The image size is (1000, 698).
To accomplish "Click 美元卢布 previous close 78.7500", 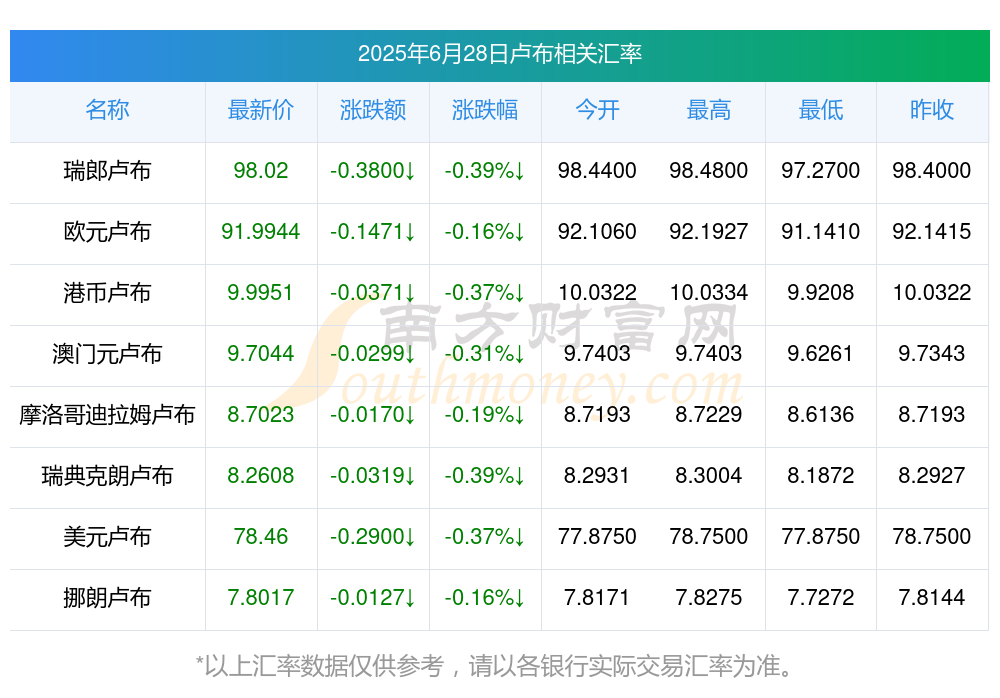I will pos(932,537).
